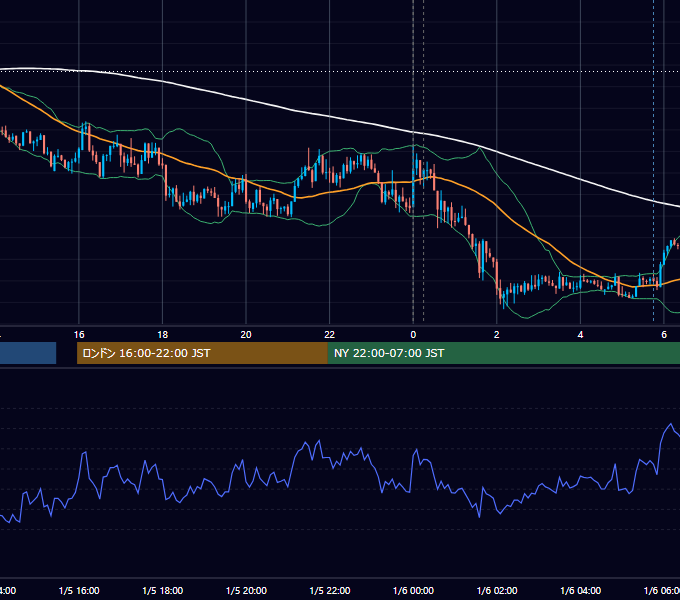Select the orange moving average line
The width and height of the screenshot is (680, 600).
(x=330, y=192)
